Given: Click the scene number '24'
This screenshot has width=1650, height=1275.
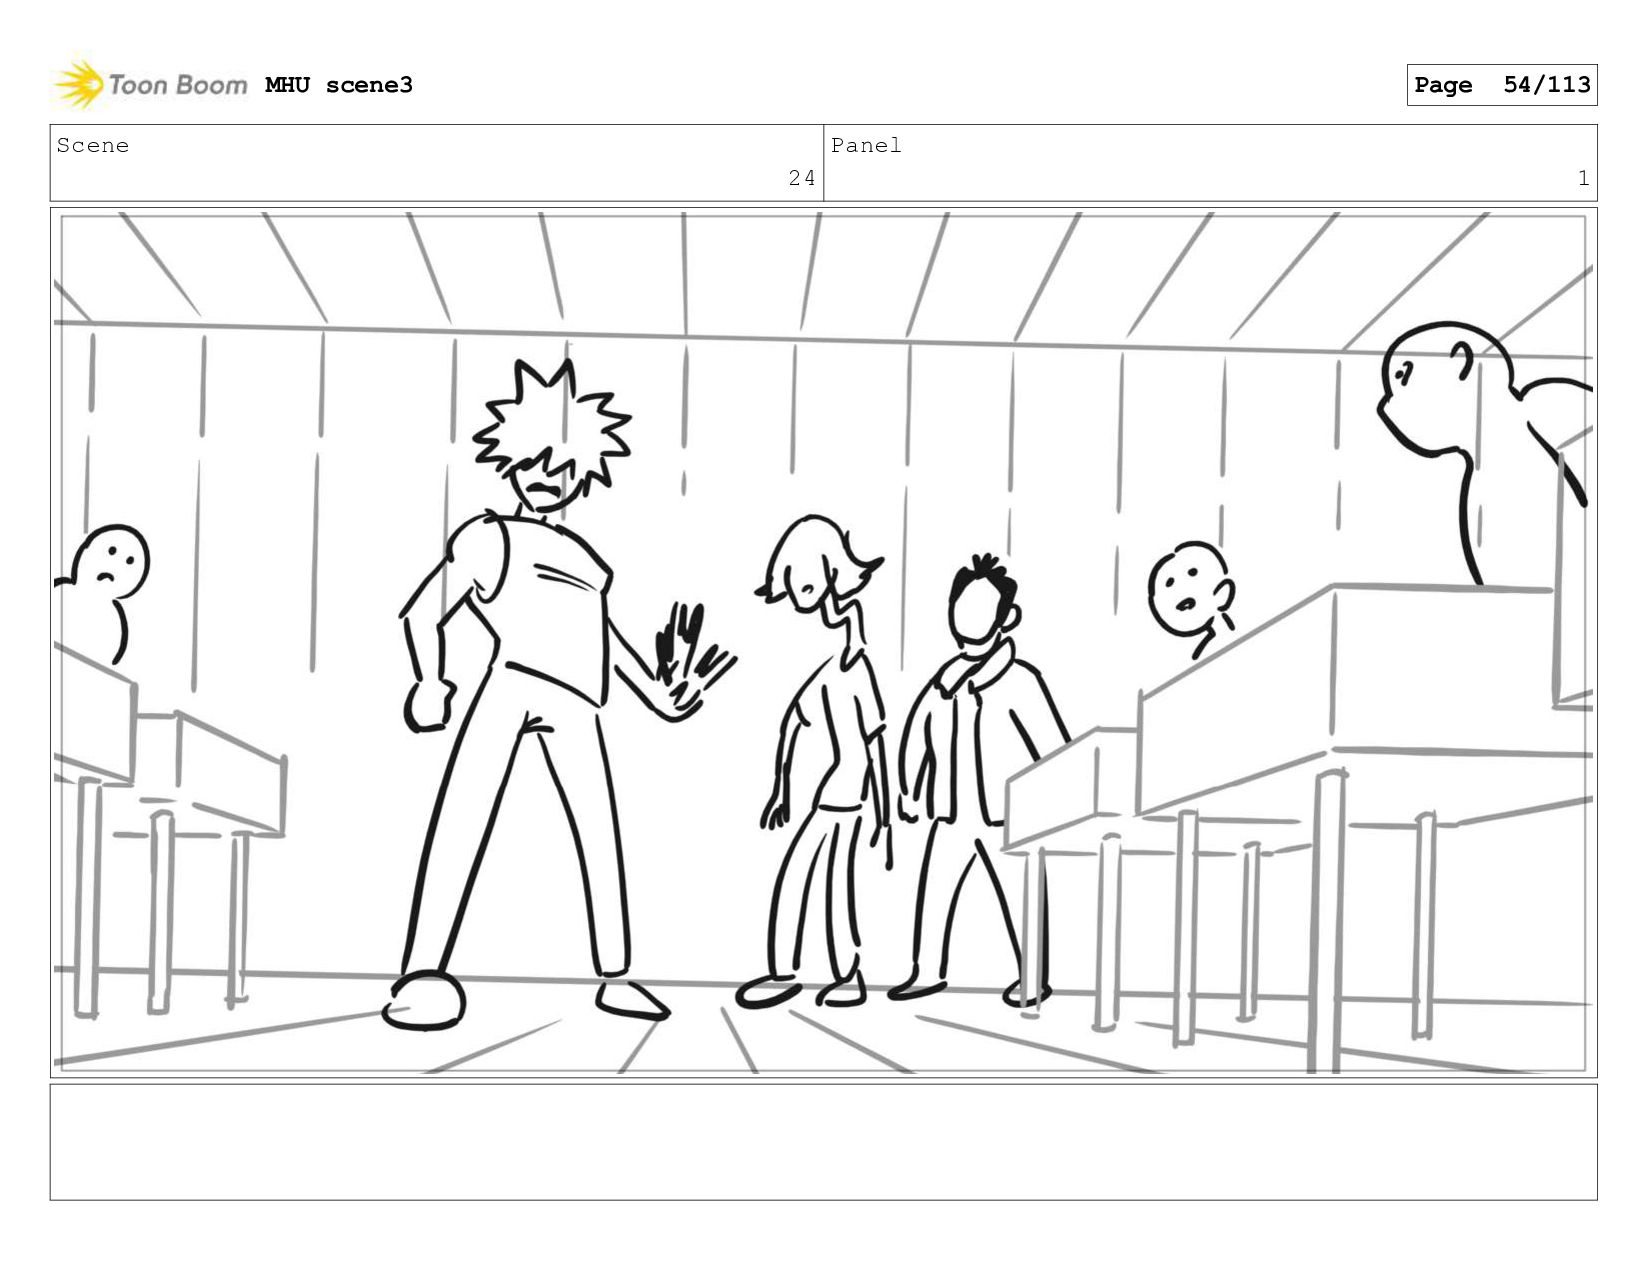Looking at the screenshot, I should 802,178.
